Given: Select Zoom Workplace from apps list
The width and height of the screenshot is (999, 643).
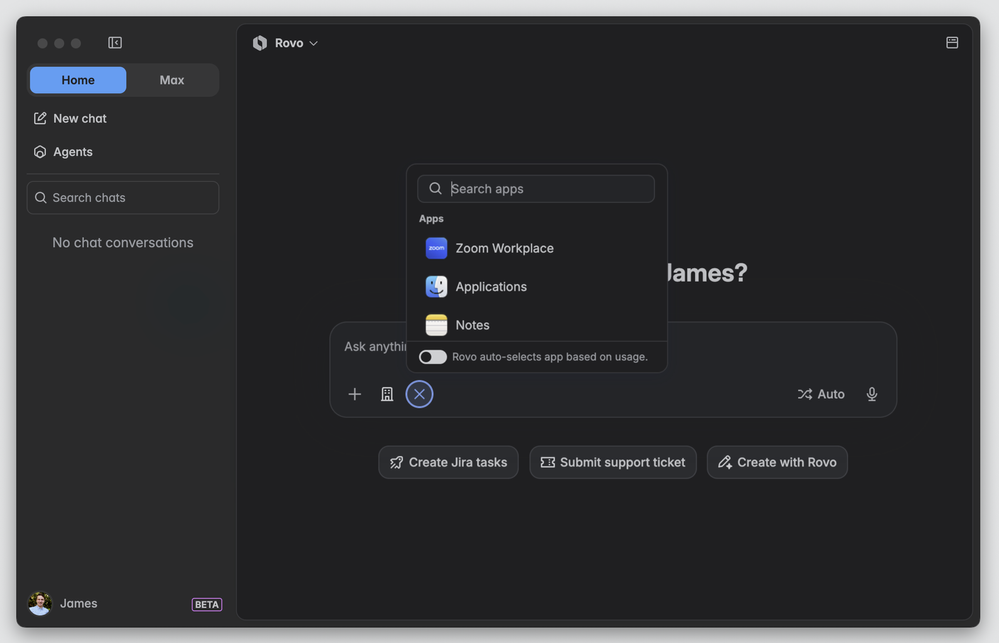Looking at the screenshot, I should (536, 249).
